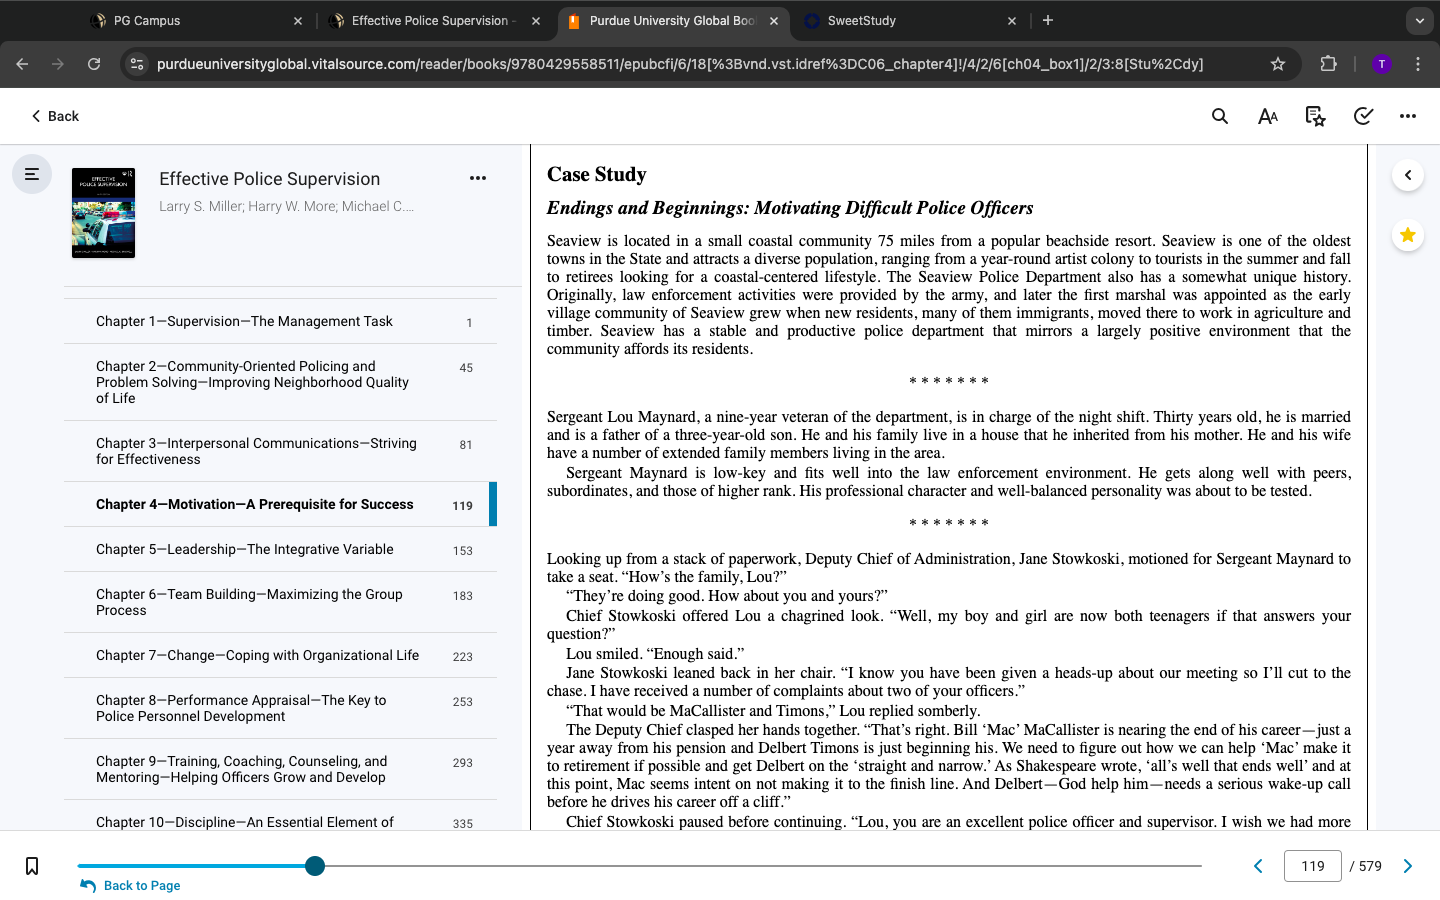
Task: Open Chapter 1 Supervision The Management Task
Action: pyautogui.click(x=280, y=321)
